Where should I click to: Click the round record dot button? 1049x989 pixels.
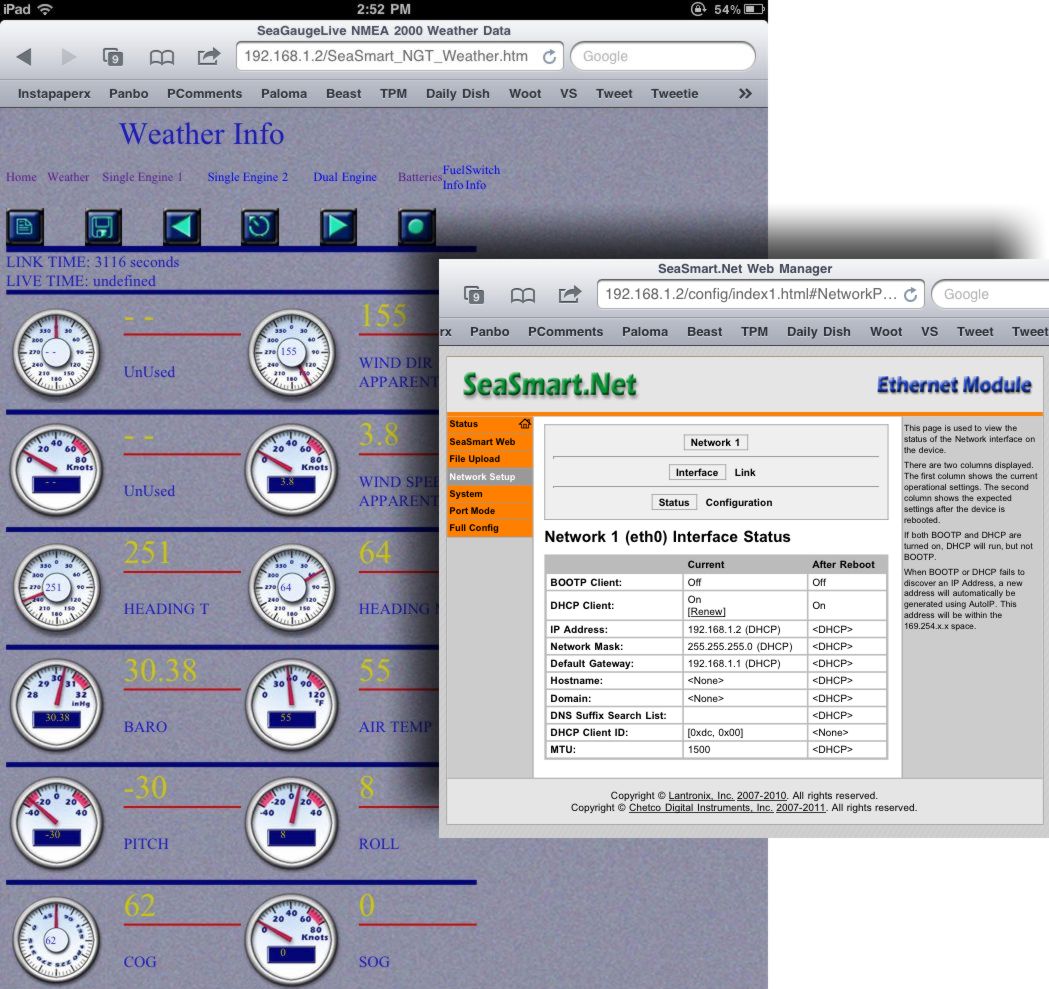[416, 227]
